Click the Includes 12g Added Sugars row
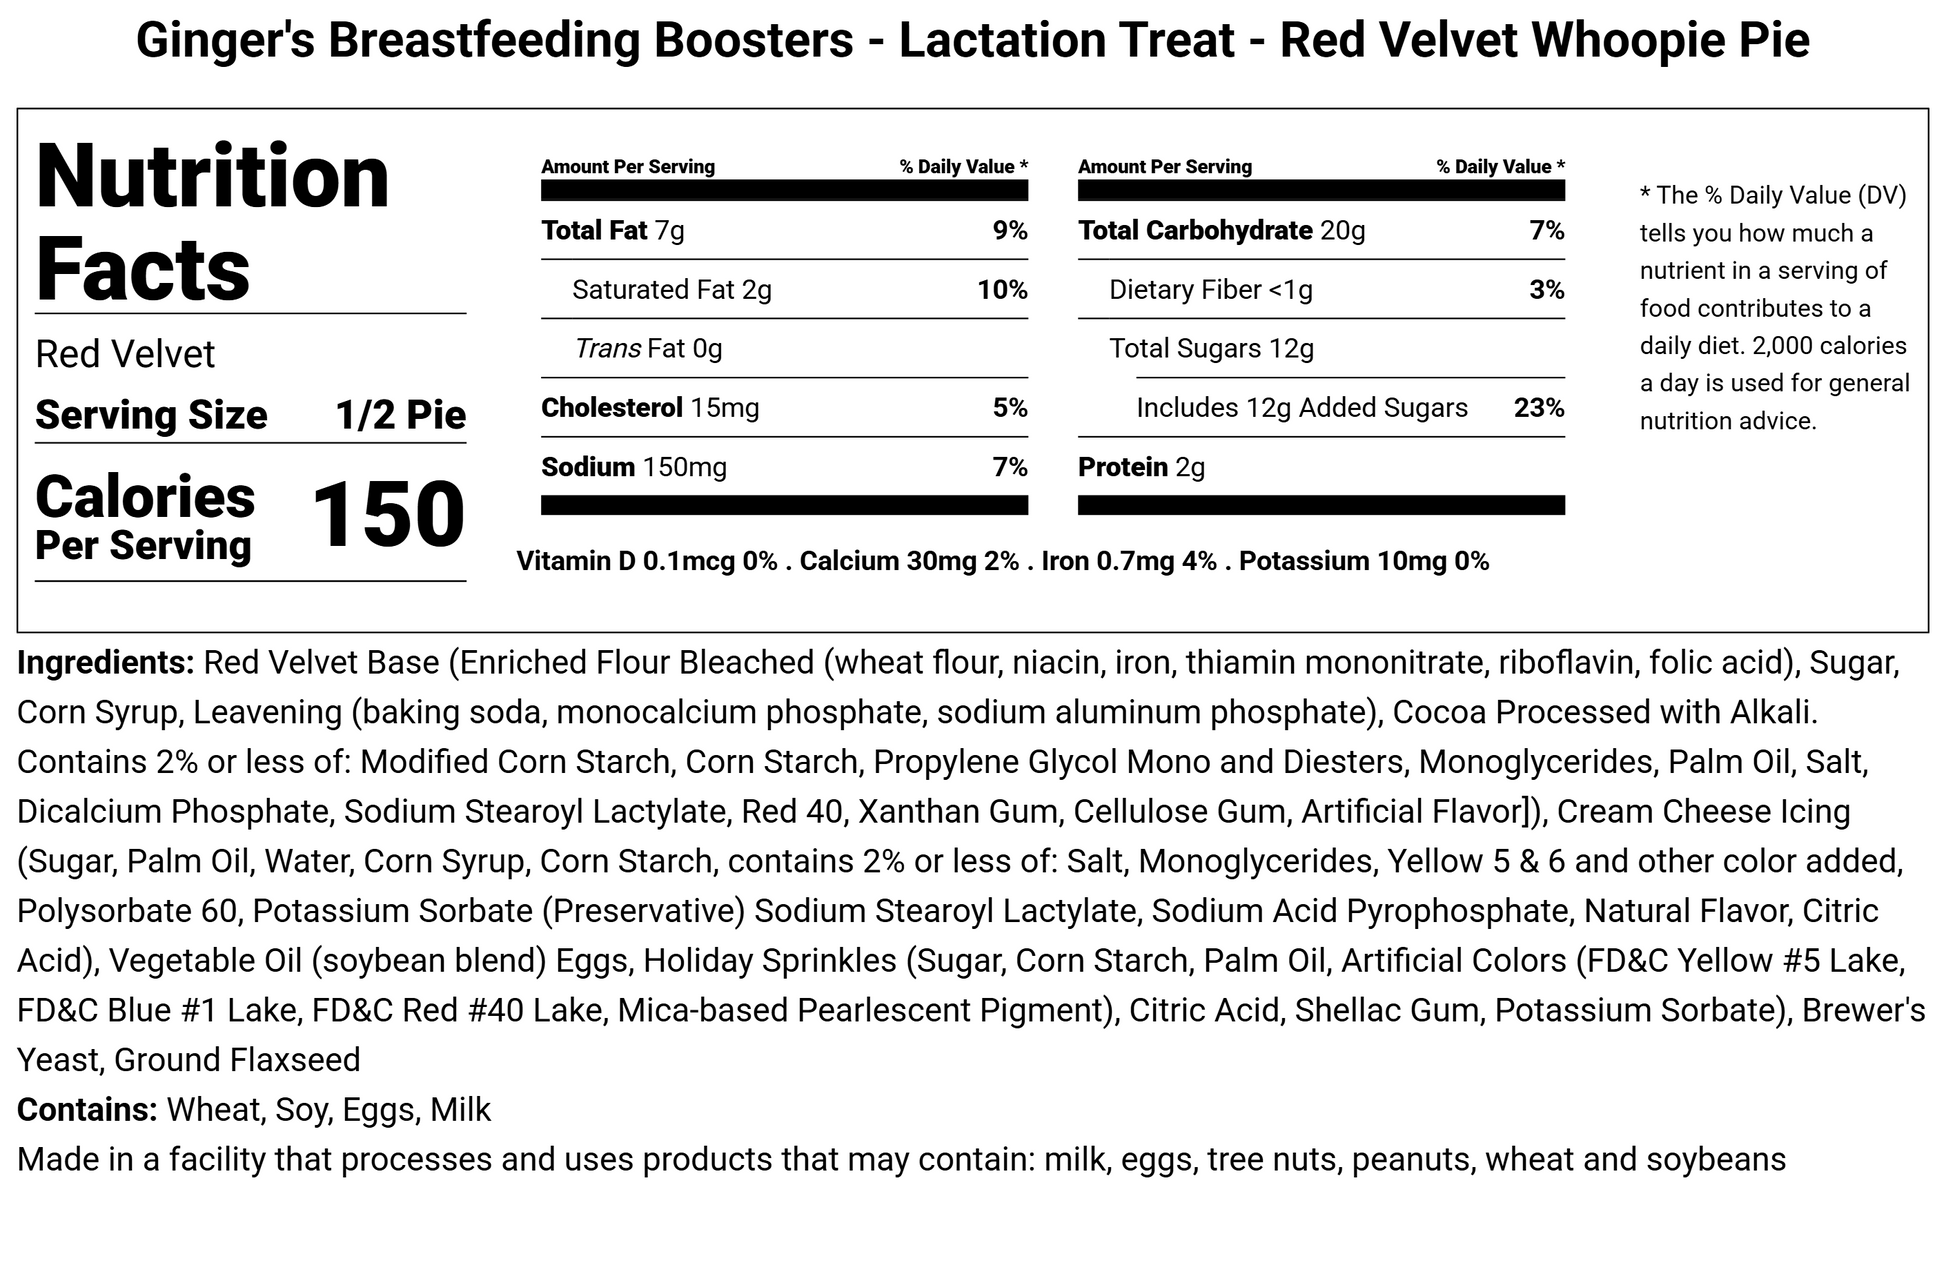 1348,408
